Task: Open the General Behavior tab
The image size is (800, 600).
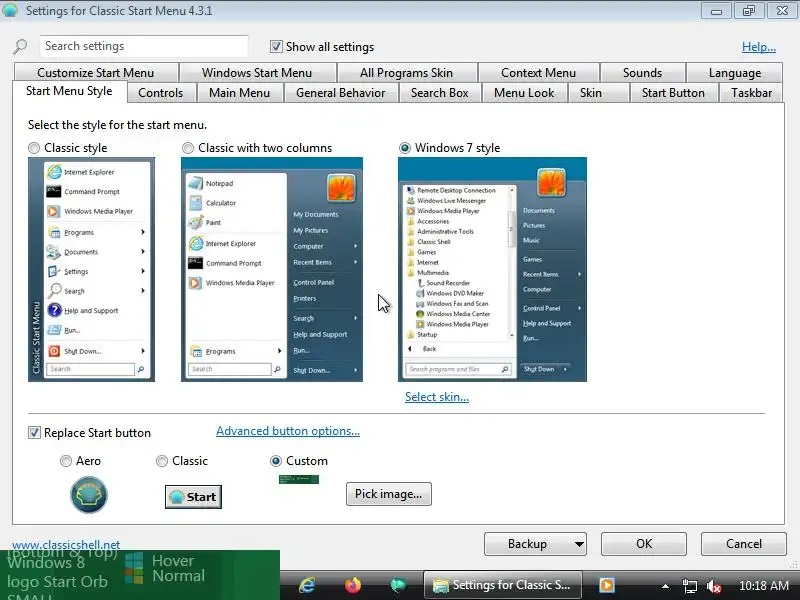Action: 341,93
